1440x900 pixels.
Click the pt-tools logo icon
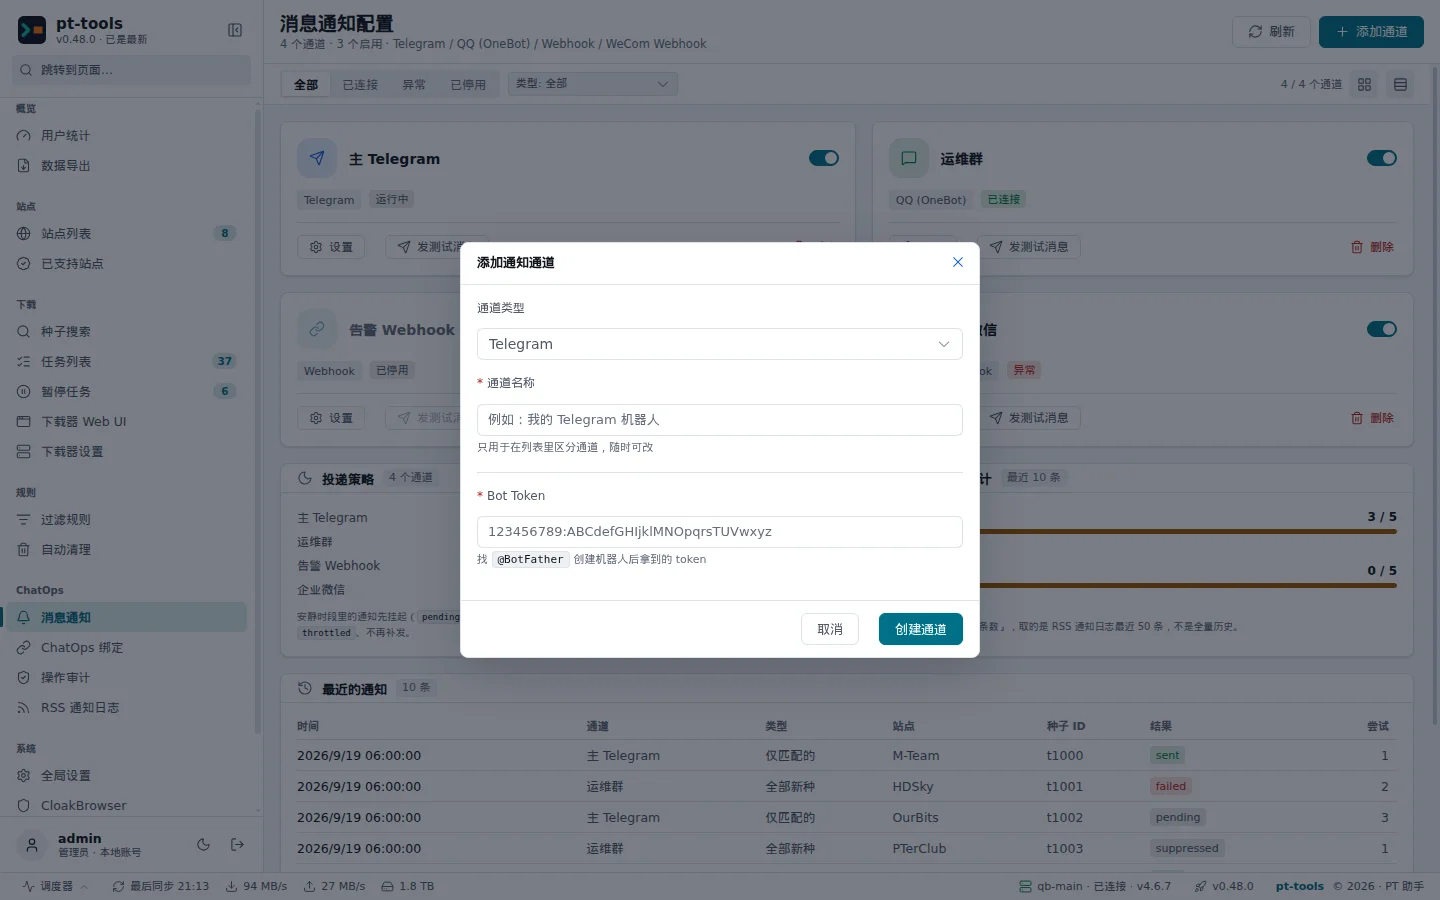(x=32, y=30)
